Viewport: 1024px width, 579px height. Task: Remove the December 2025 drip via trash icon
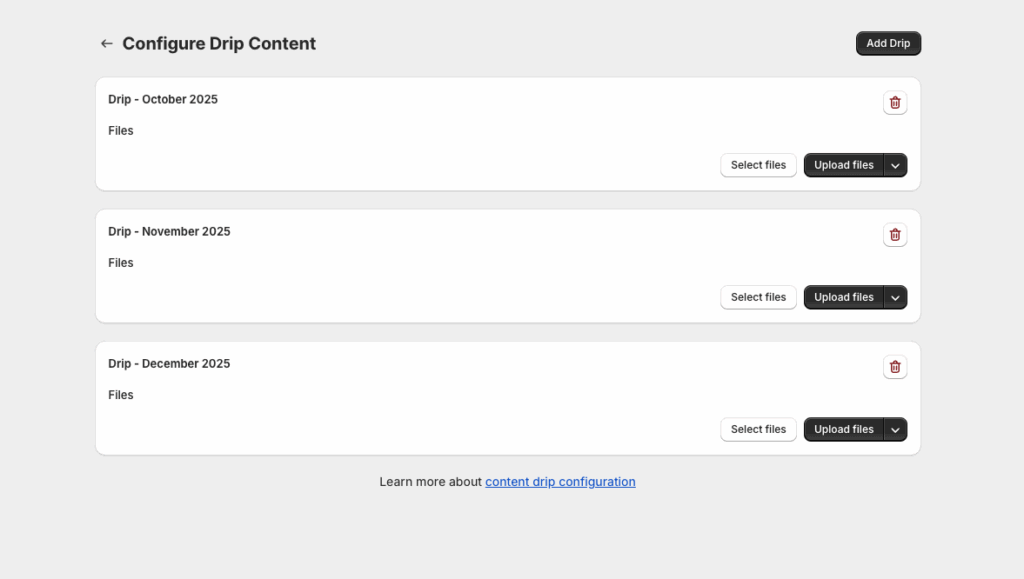coord(895,367)
